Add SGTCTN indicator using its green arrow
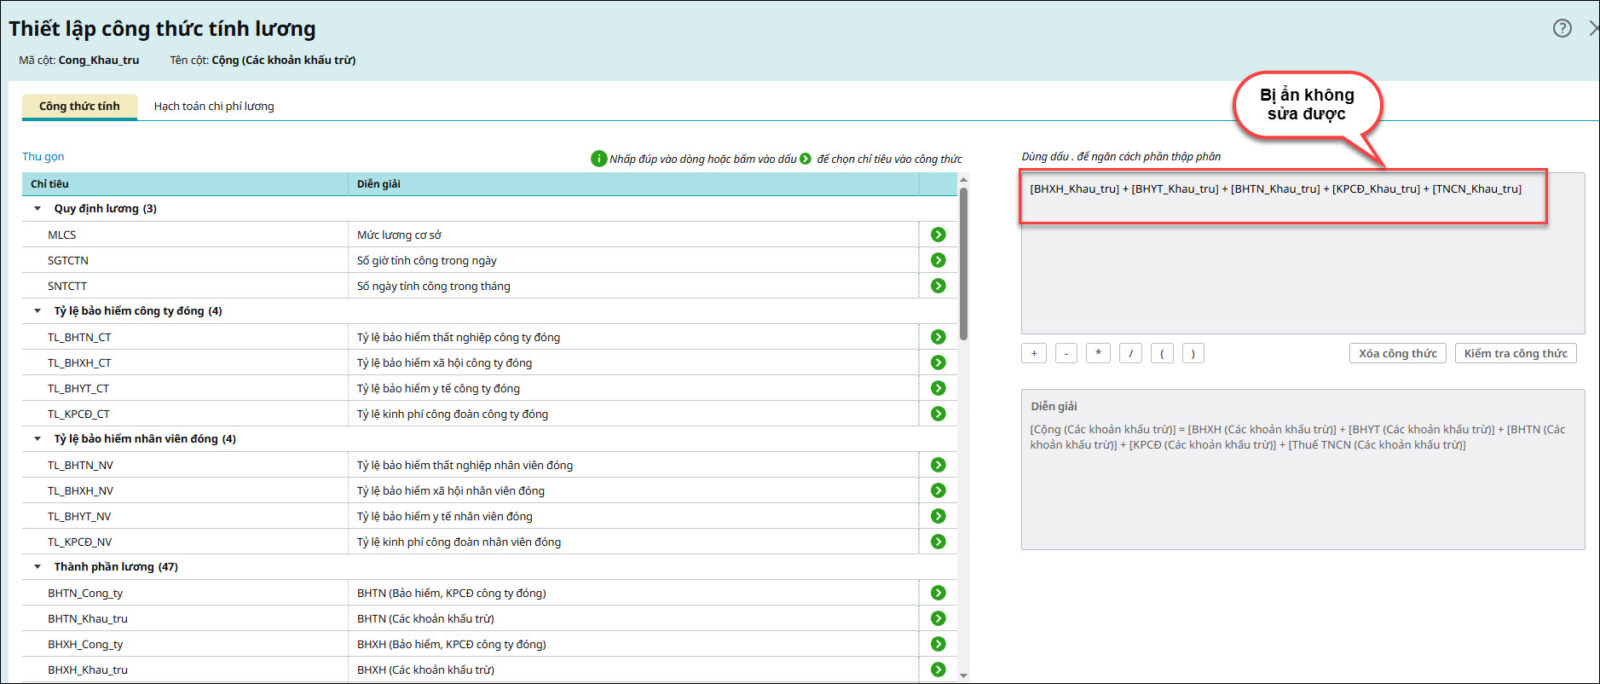 point(938,260)
